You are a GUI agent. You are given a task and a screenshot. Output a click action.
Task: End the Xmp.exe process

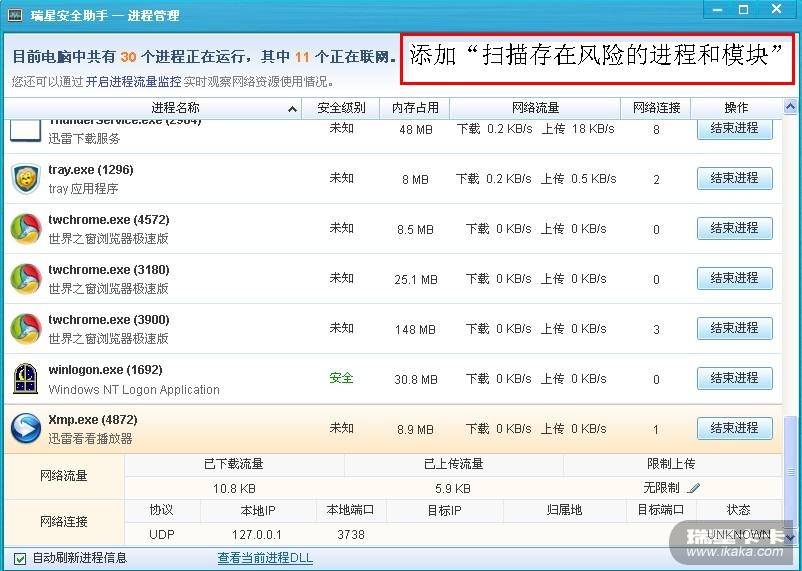(x=734, y=429)
